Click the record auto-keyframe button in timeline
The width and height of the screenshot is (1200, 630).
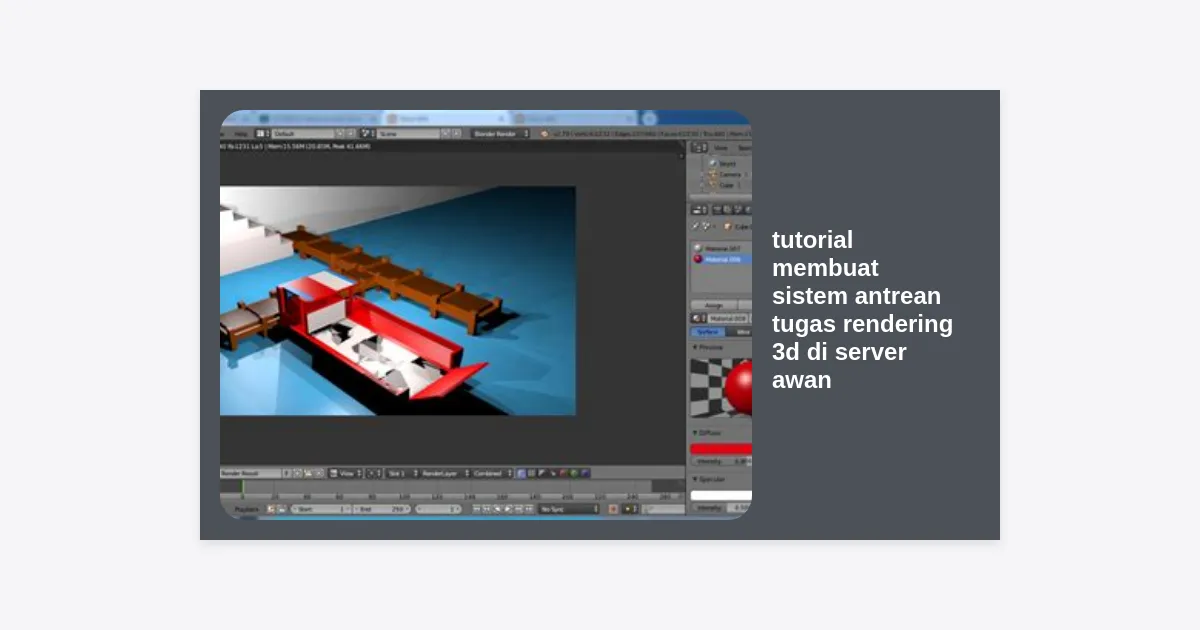(613, 509)
